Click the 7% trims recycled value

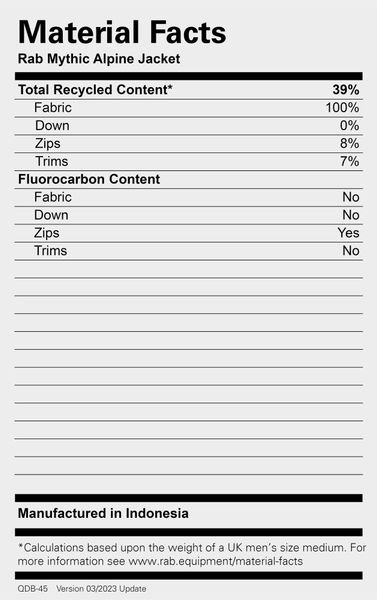coord(349,161)
